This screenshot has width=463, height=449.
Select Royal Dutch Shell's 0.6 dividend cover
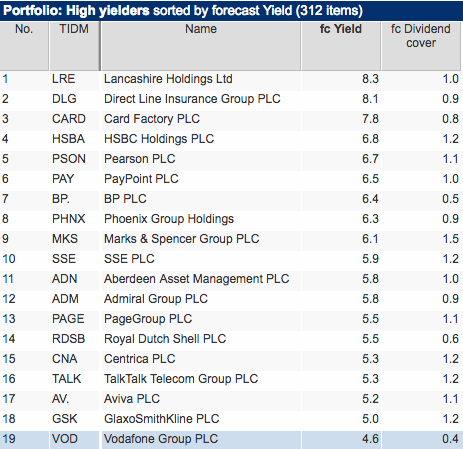coord(451,339)
